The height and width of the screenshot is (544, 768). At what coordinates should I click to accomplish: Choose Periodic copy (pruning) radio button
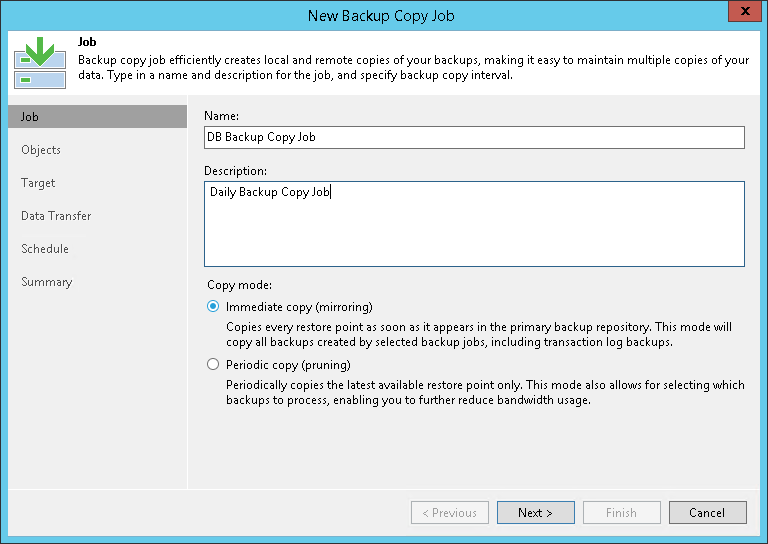pos(213,365)
